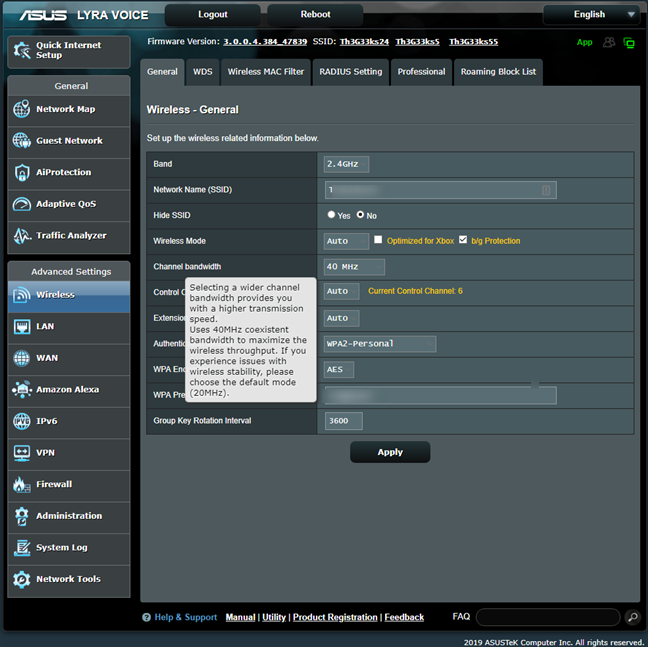Click the Help & Support question icon

tap(146, 617)
